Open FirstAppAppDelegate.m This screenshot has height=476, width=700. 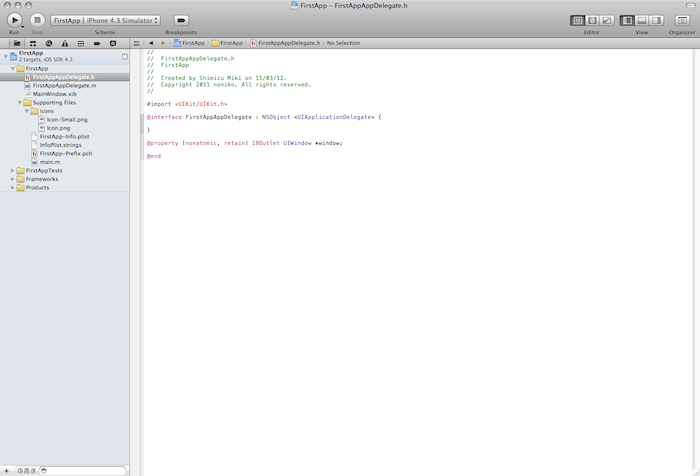pyautogui.click(x=65, y=86)
